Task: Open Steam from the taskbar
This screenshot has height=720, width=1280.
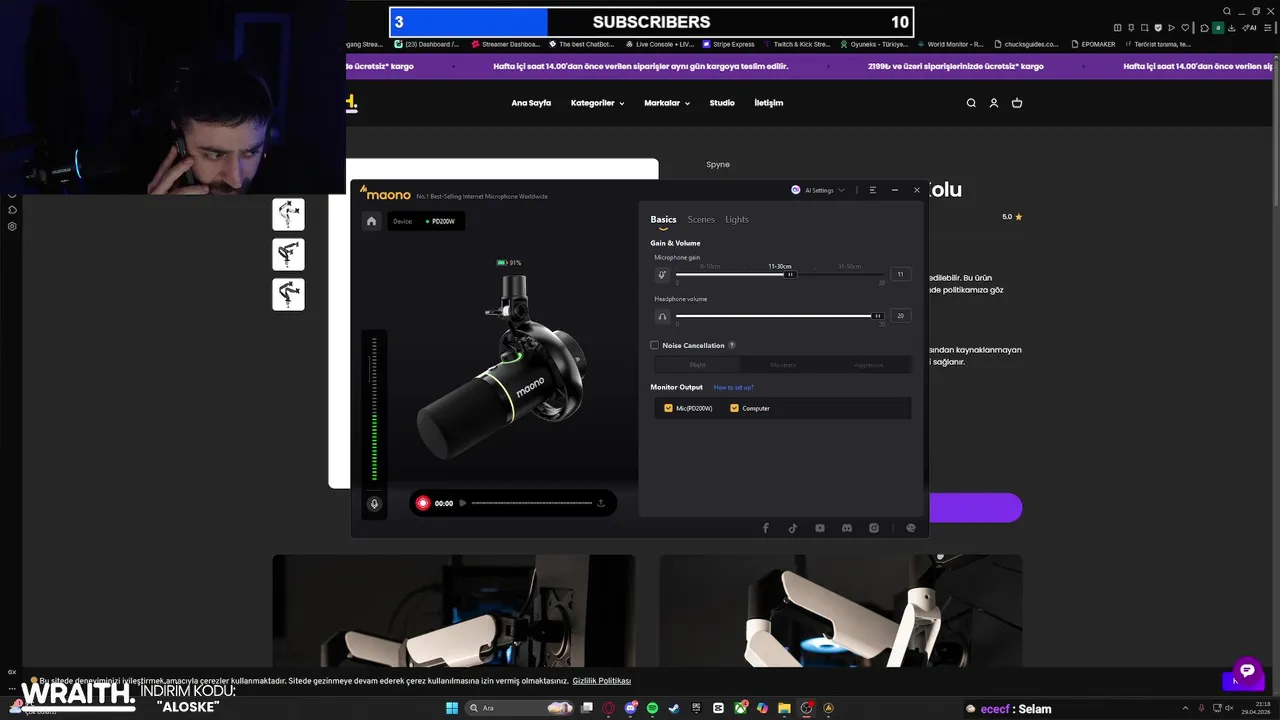Action: [674, 708]
